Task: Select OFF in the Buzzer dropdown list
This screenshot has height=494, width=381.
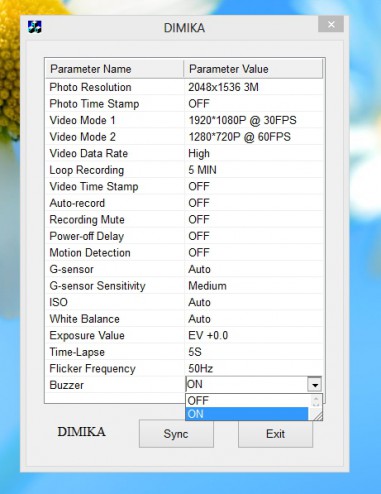Action: [248, 400]
